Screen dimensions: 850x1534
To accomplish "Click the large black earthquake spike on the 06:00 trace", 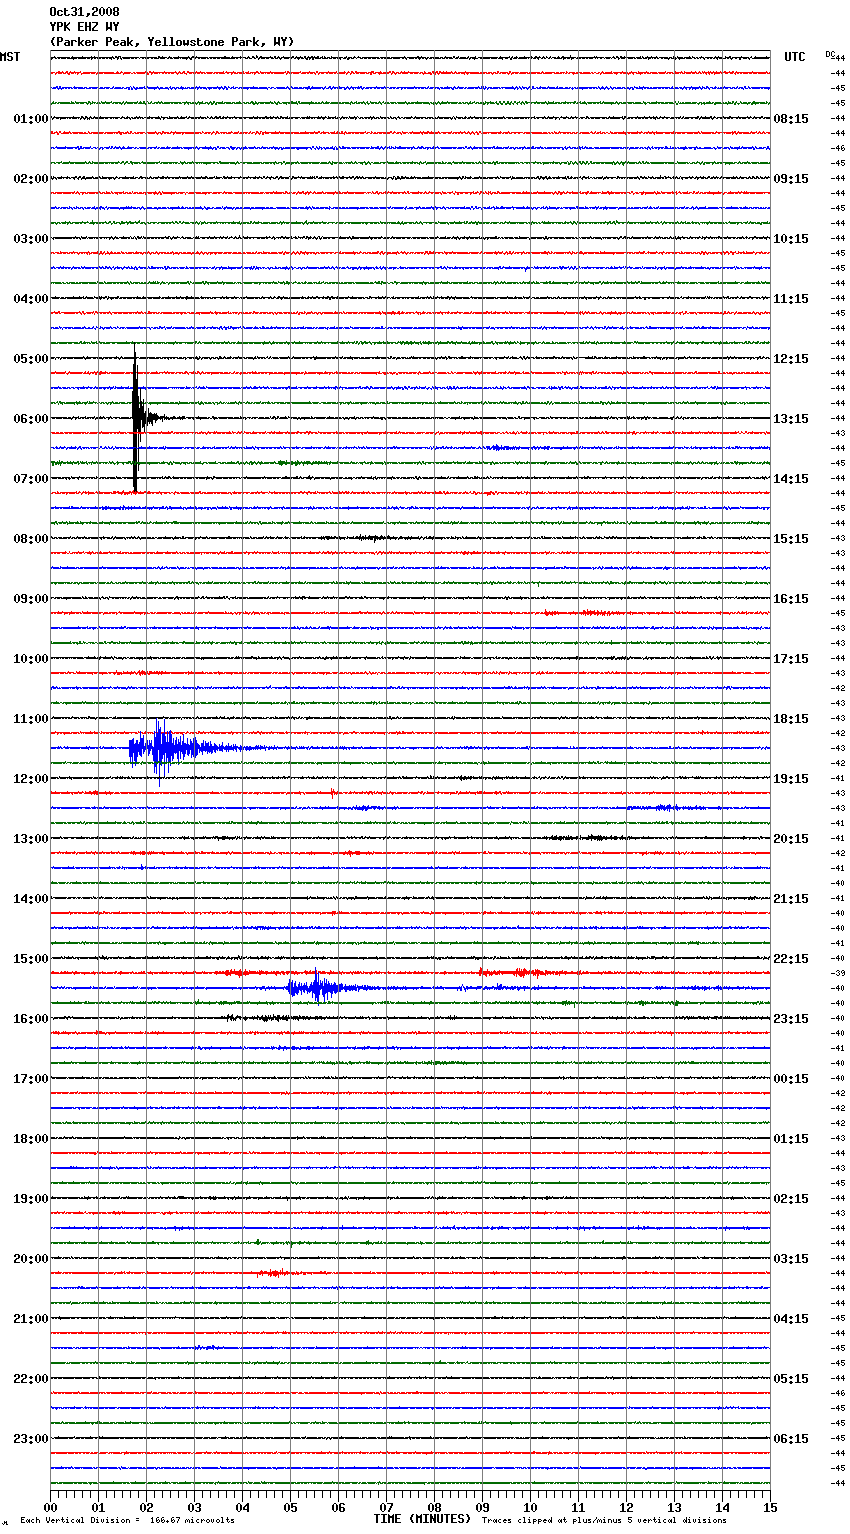I will pos(136,418).
